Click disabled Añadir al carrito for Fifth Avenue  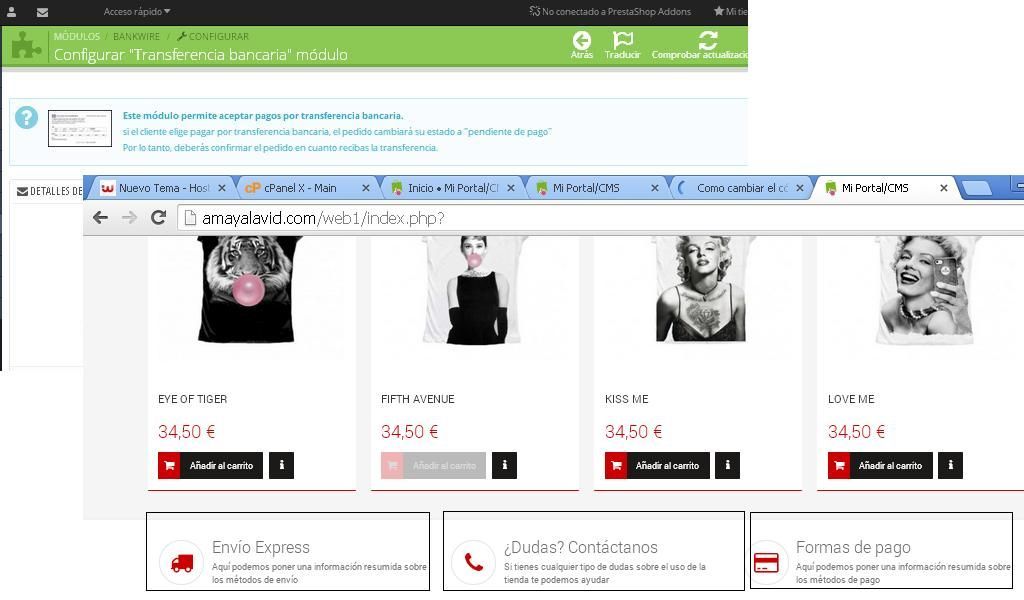[x=434, y=466]
